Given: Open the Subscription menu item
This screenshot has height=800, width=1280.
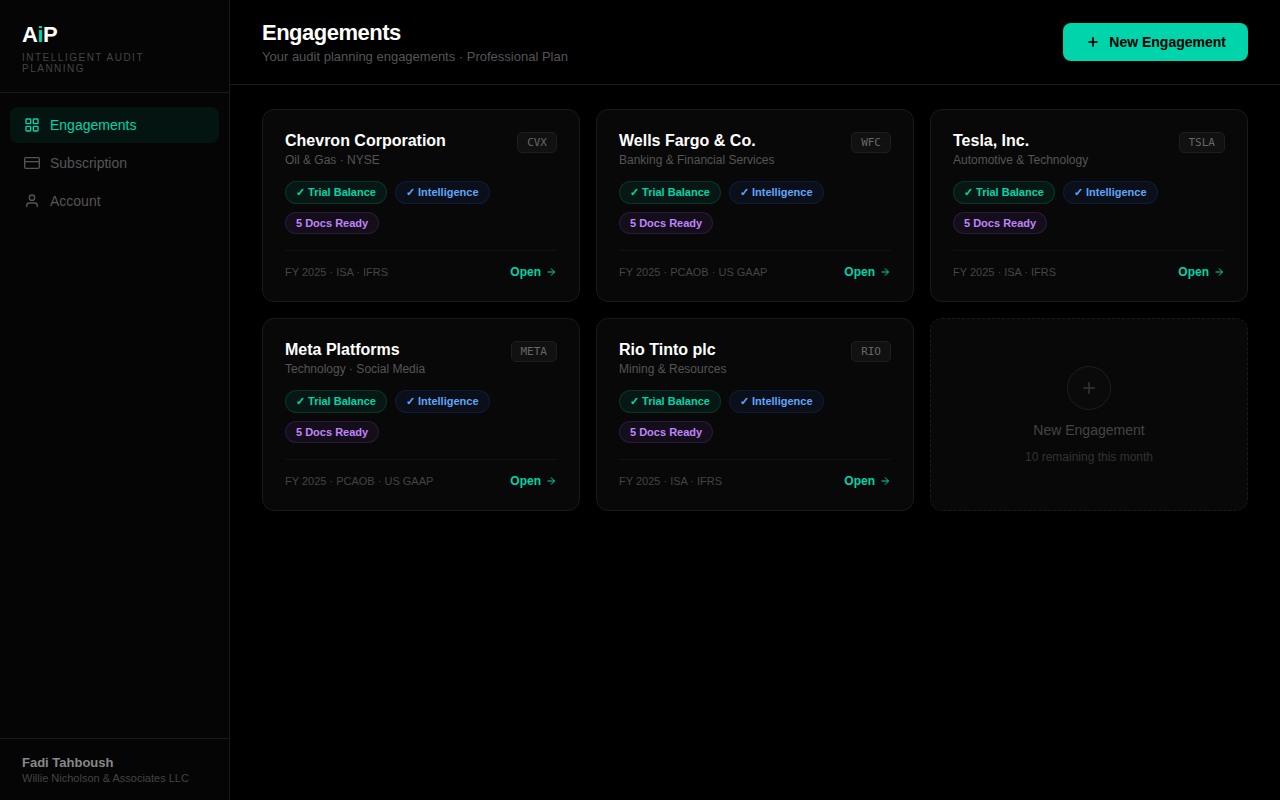Looking at the screenshot, I should (x=88, y=163).
